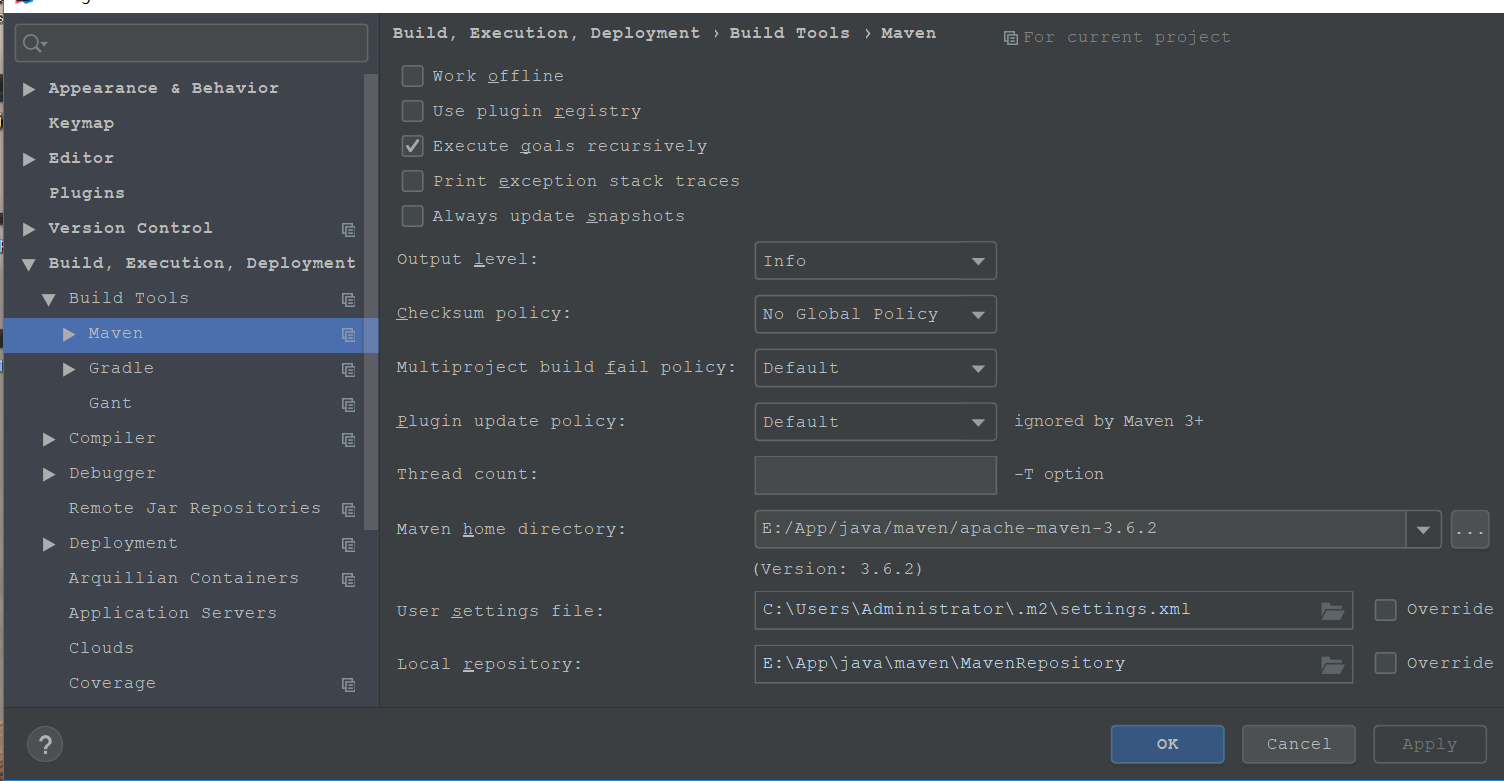Image resolution: width=1504 pixels, height=781 pixels.
Task: Open Clouds settings page
Action: pos(101,648)
